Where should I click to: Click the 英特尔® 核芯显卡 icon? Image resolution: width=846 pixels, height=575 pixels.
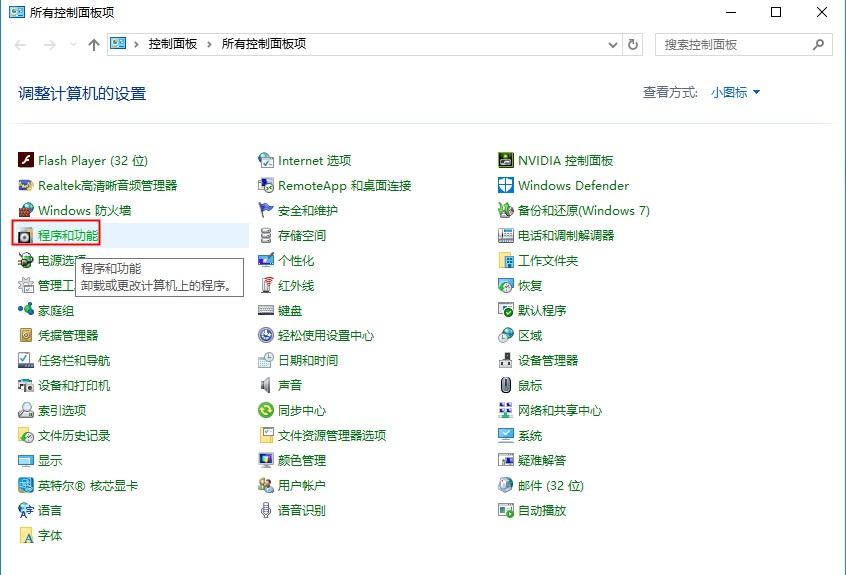coord(25,485)
